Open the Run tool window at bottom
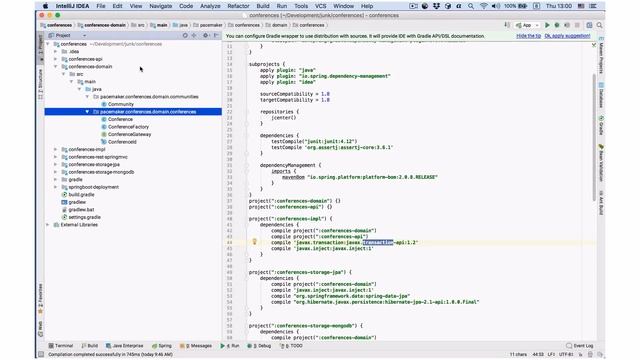640x360 pixels. [230, 346]
